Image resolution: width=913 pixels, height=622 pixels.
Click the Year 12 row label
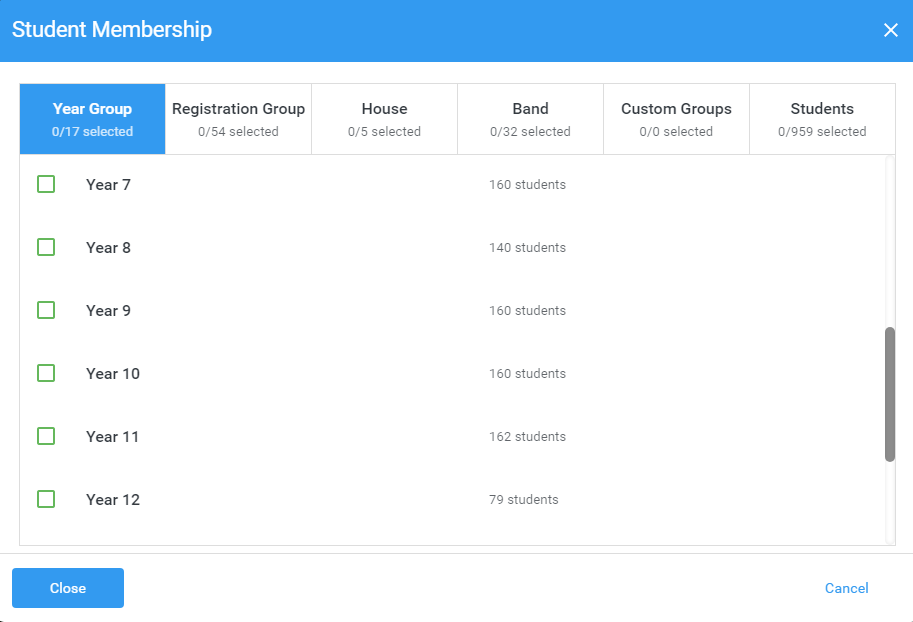(113, 500)
